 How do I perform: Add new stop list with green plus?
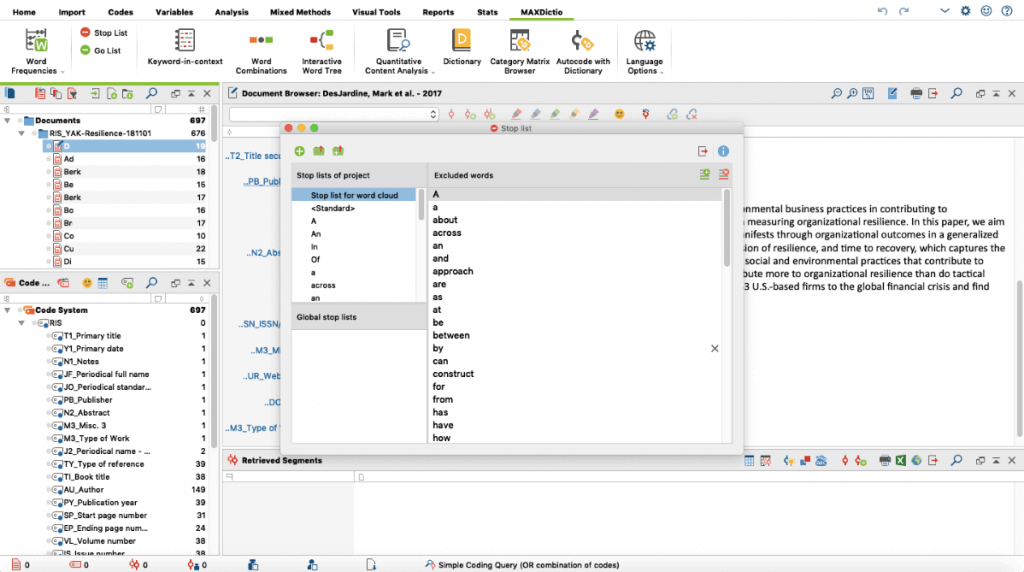[300, 151]
